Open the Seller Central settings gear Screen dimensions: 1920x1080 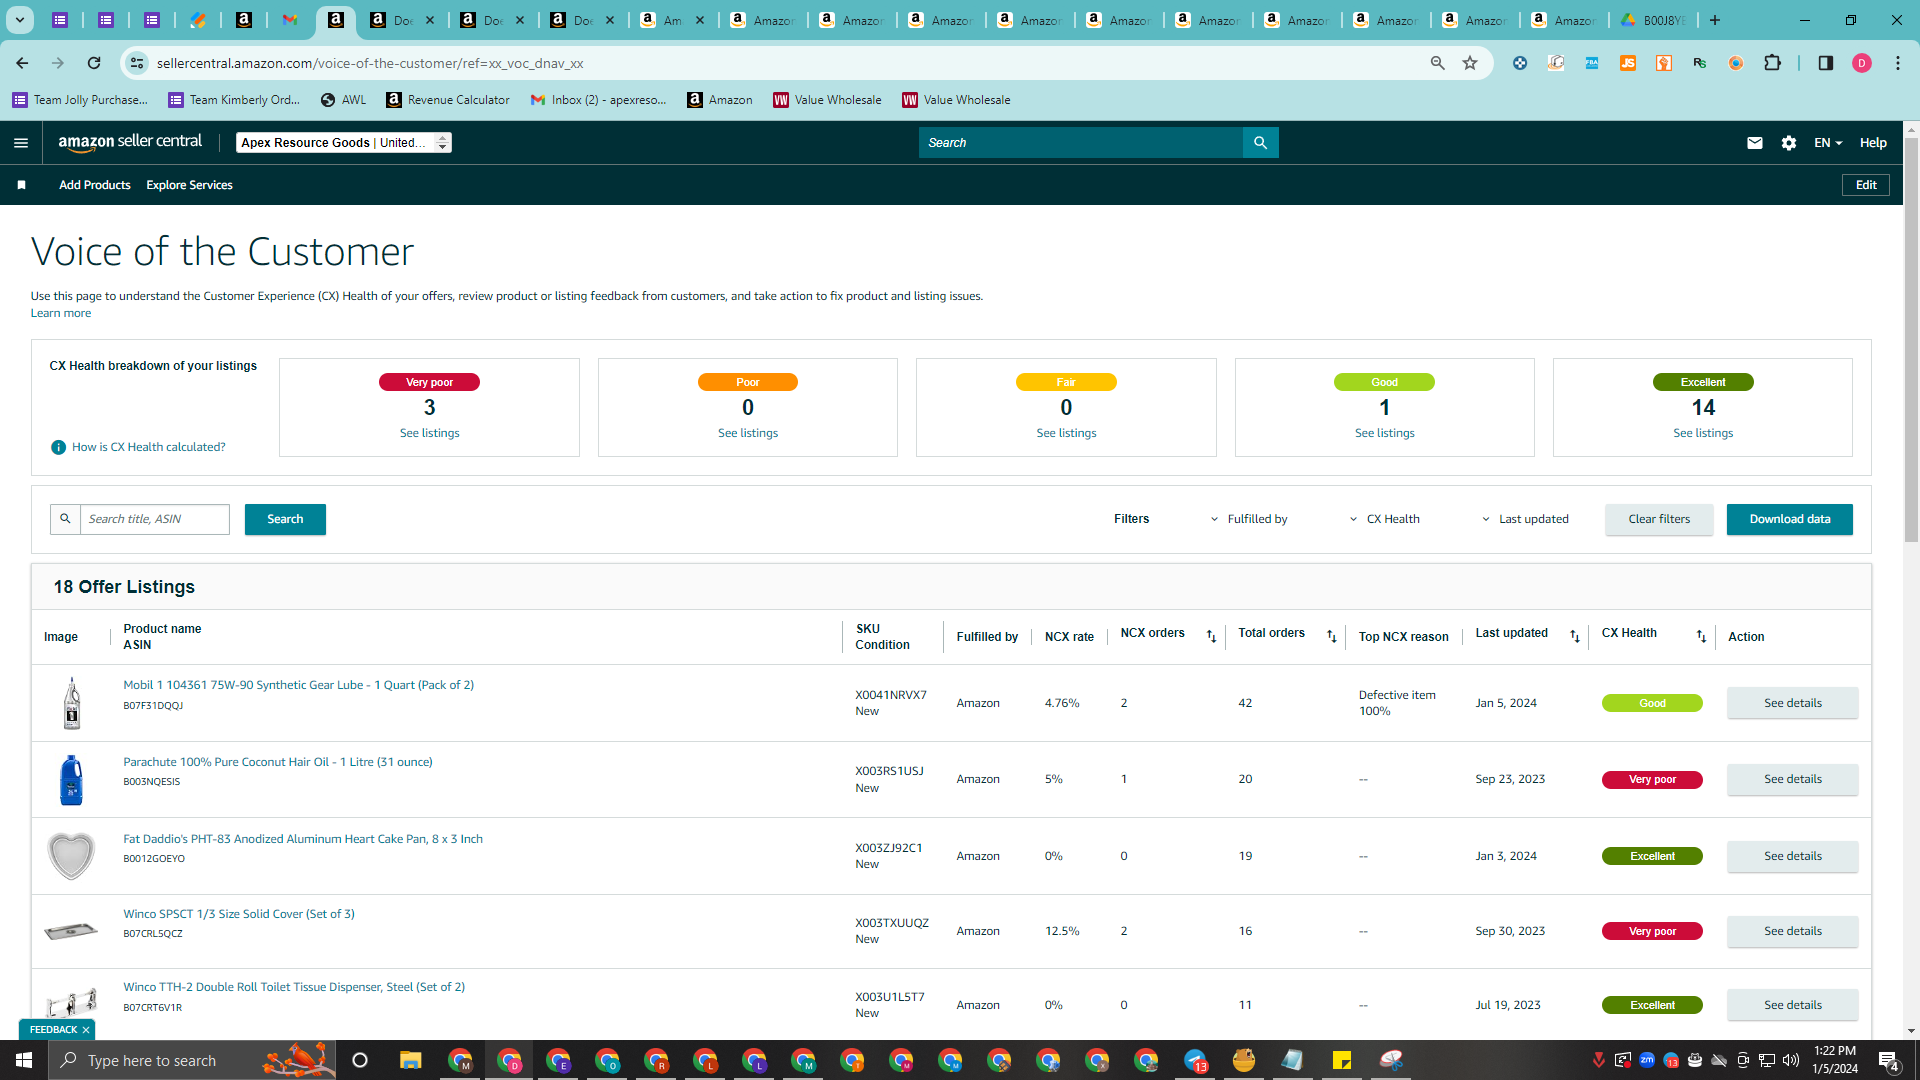pos(1789,143)
